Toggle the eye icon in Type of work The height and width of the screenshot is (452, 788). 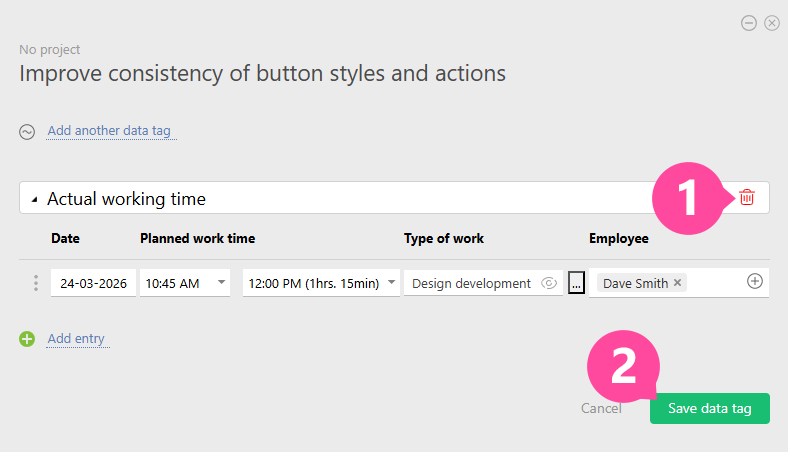pyautogui.click(x=548, y=283)
